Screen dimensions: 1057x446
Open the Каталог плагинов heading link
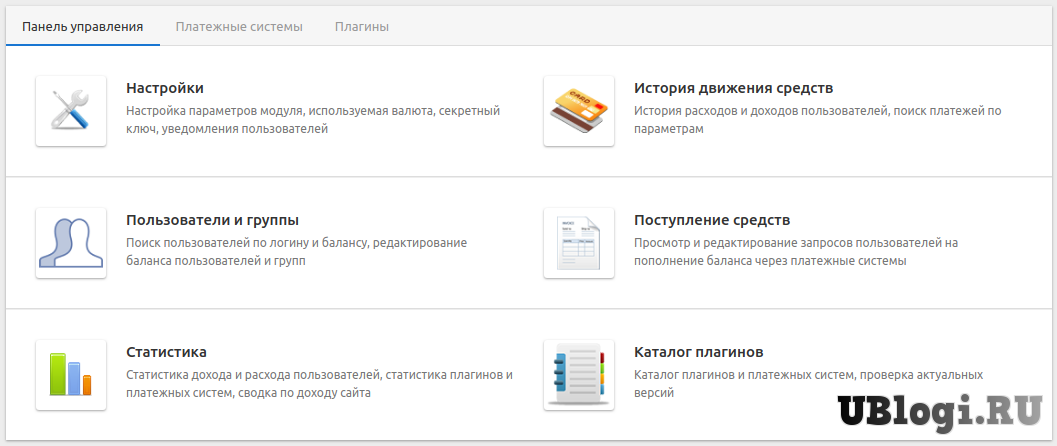(x=699, y=352)
